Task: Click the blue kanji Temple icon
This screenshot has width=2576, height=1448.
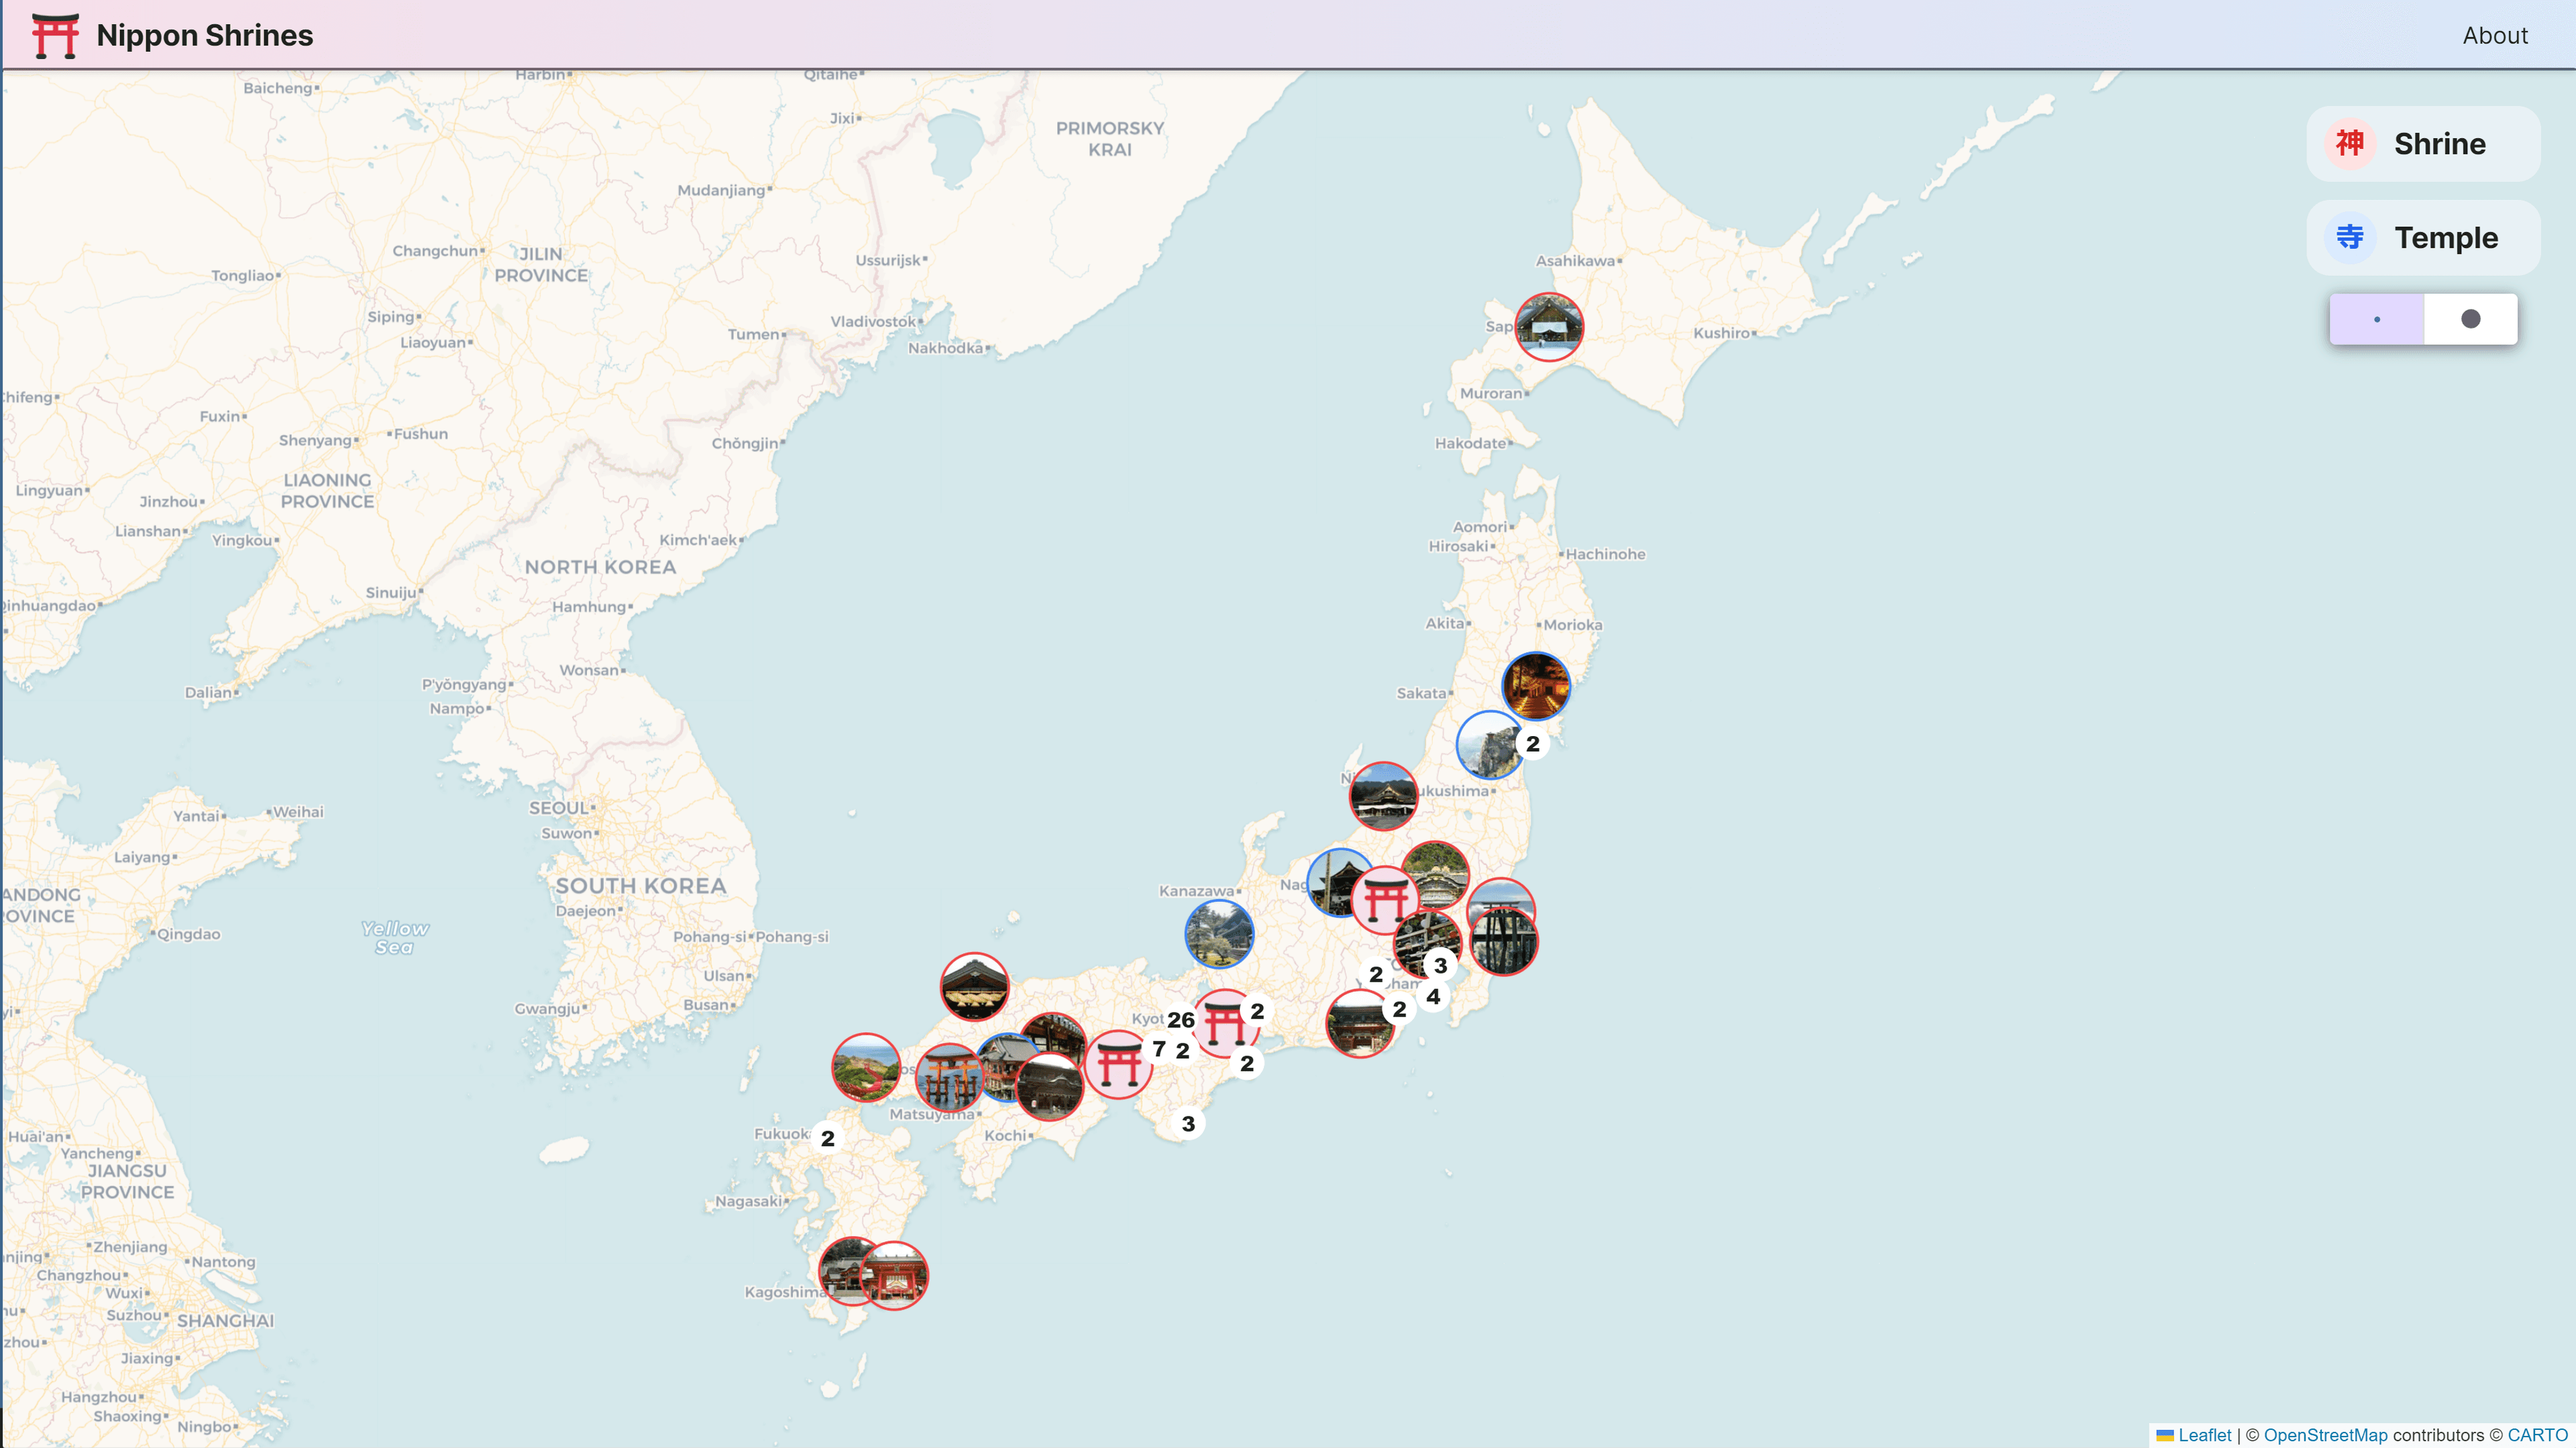Action: pyautogui.click(x=2349, y=238)
